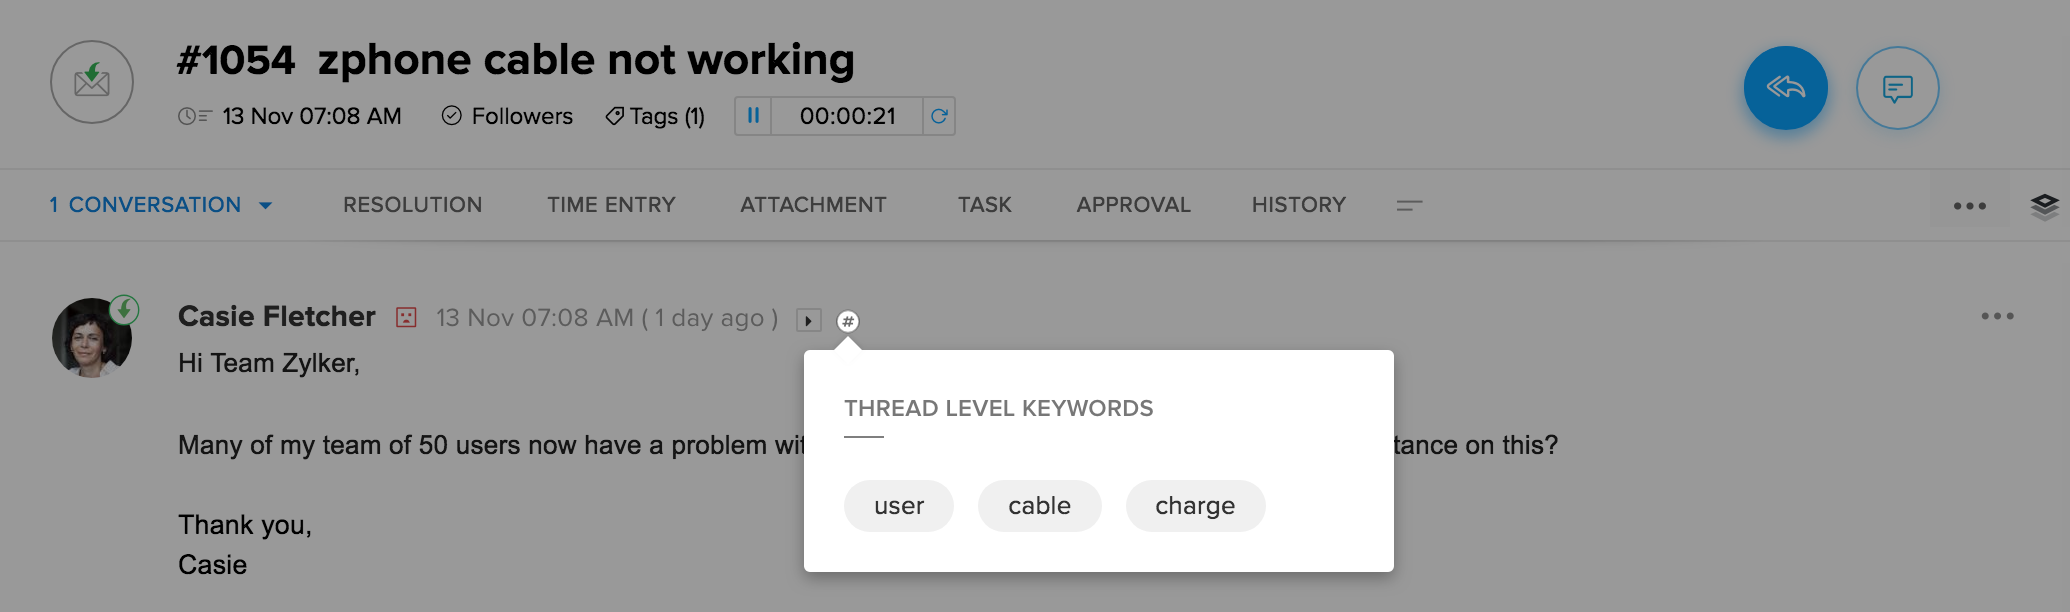Open the History tab
Viewport: 2070px width, 612px height.
tap(1298, 205)
